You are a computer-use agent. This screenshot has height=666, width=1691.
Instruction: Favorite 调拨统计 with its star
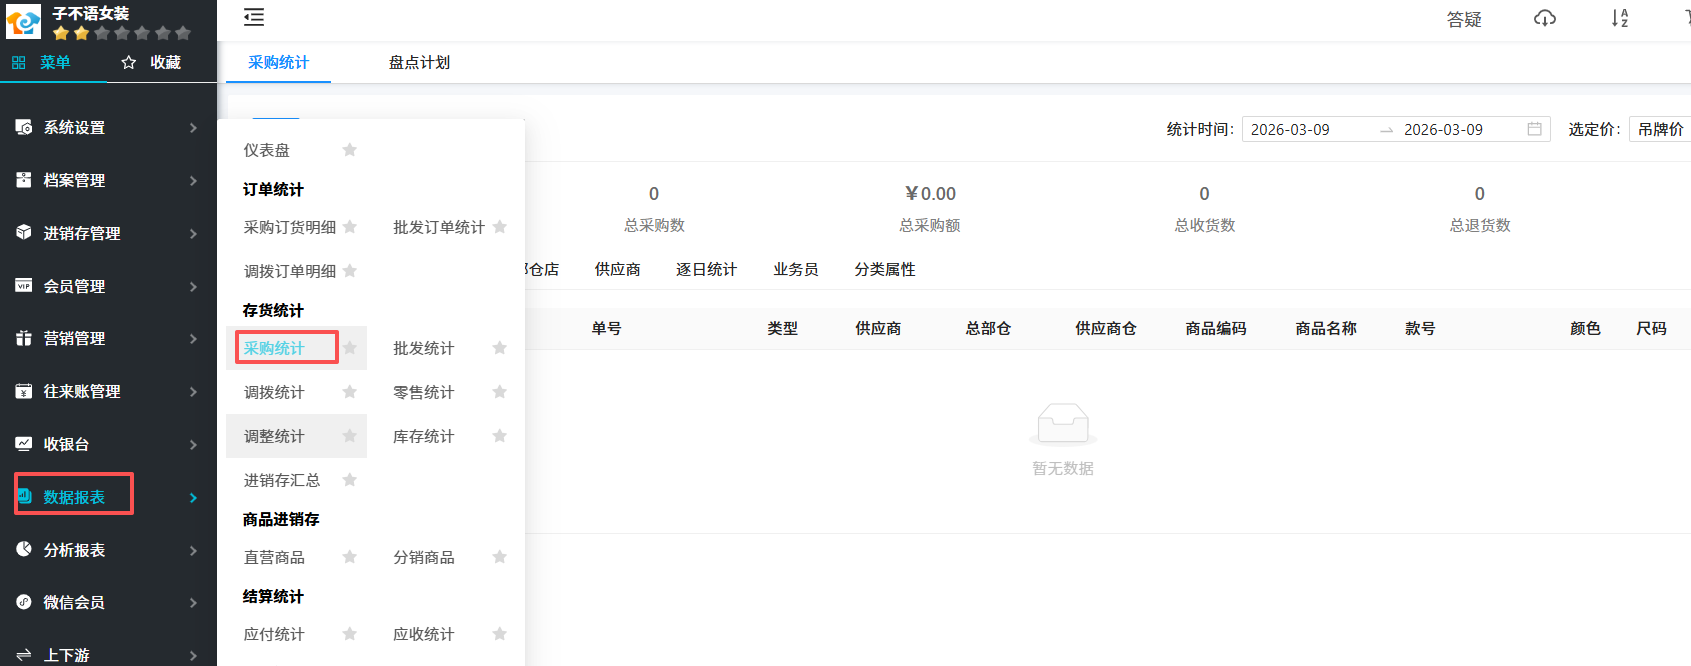tap(350, 392)
